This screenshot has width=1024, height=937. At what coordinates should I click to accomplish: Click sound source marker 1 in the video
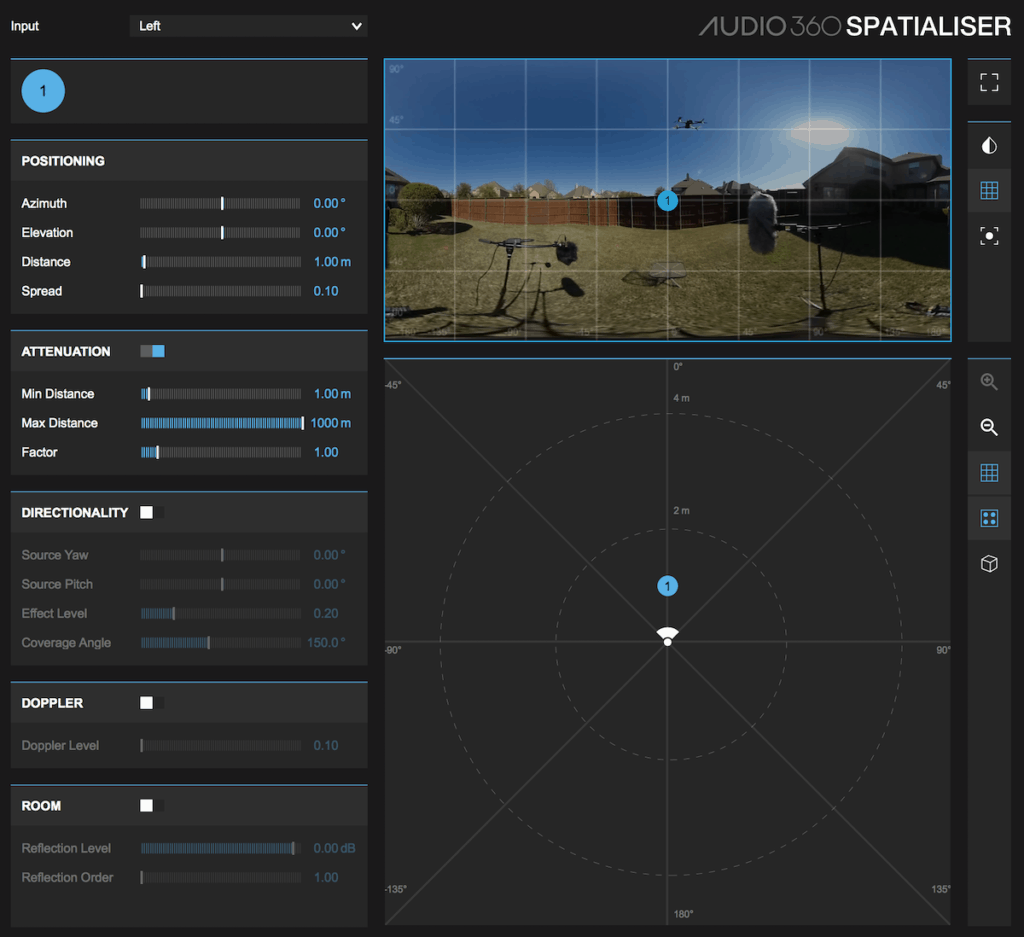668,200
